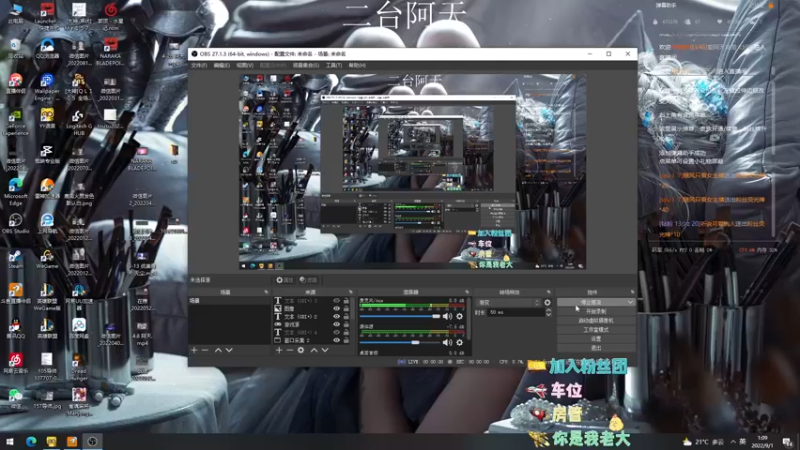Select the 场景 item in the scenes list

230,301
